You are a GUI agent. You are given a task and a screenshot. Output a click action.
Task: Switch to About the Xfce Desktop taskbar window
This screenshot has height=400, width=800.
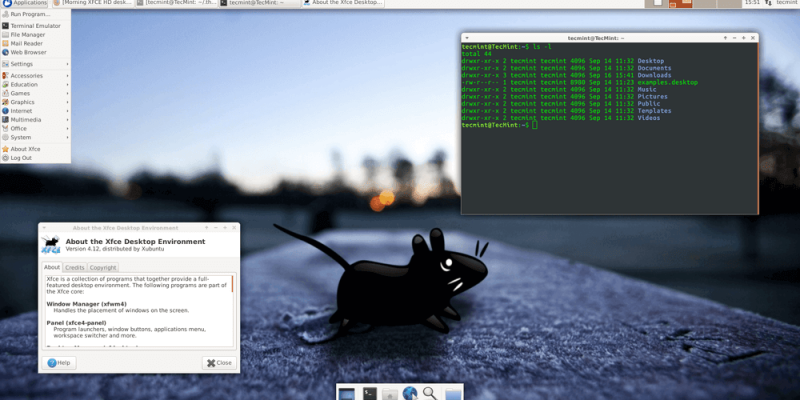(343, 3)
